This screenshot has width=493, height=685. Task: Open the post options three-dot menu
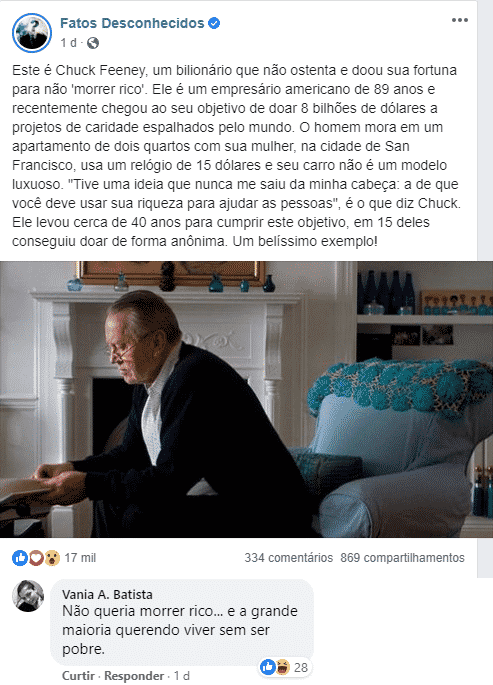459,21
